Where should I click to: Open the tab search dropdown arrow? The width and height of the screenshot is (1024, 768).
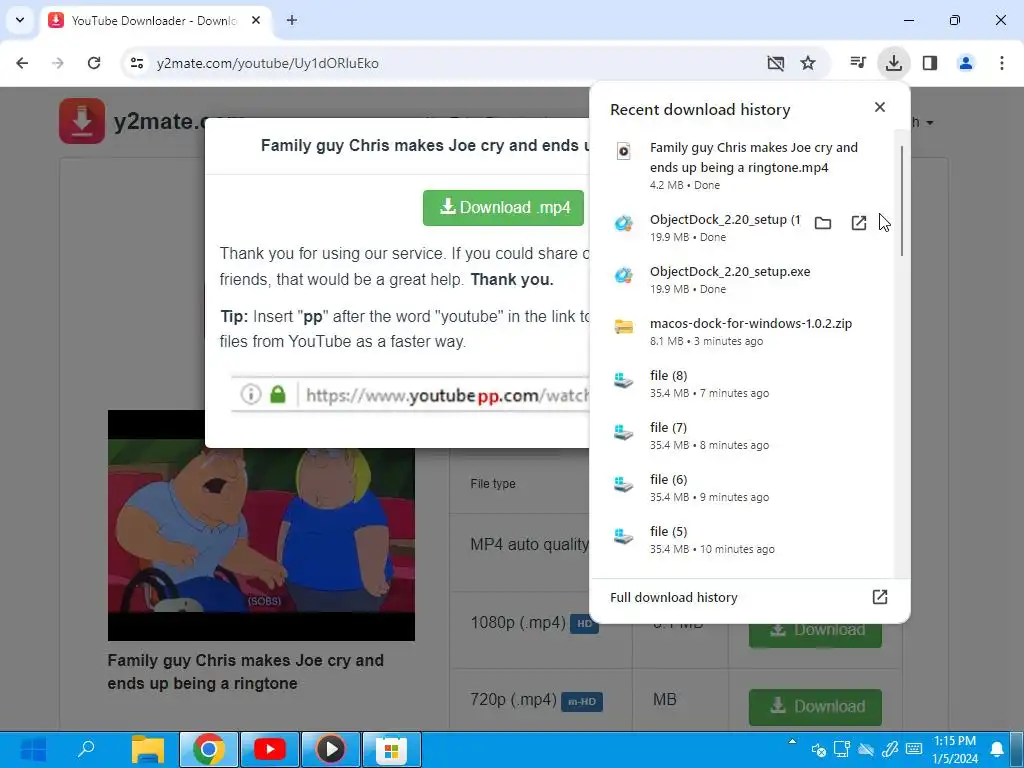pos(20,20)
